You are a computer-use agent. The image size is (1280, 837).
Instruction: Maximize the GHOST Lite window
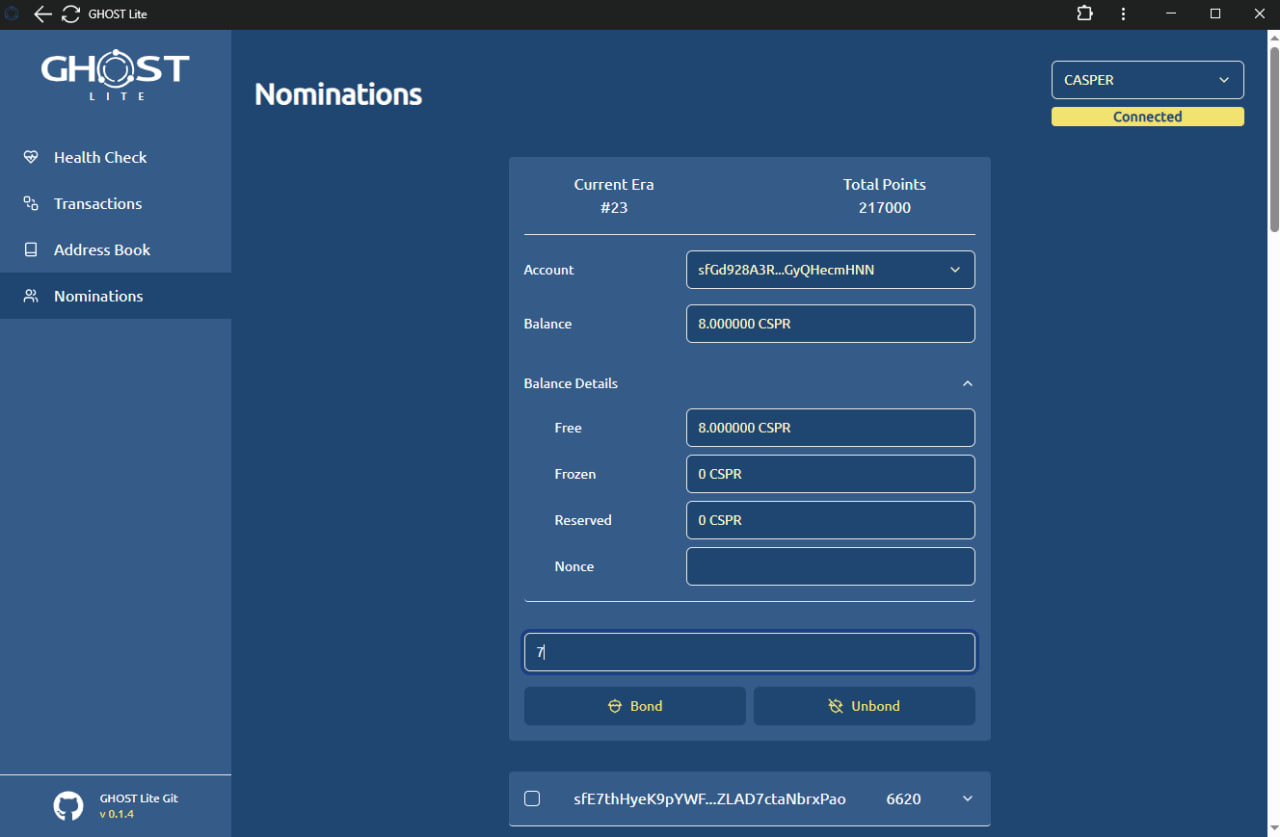(1215, 14)
